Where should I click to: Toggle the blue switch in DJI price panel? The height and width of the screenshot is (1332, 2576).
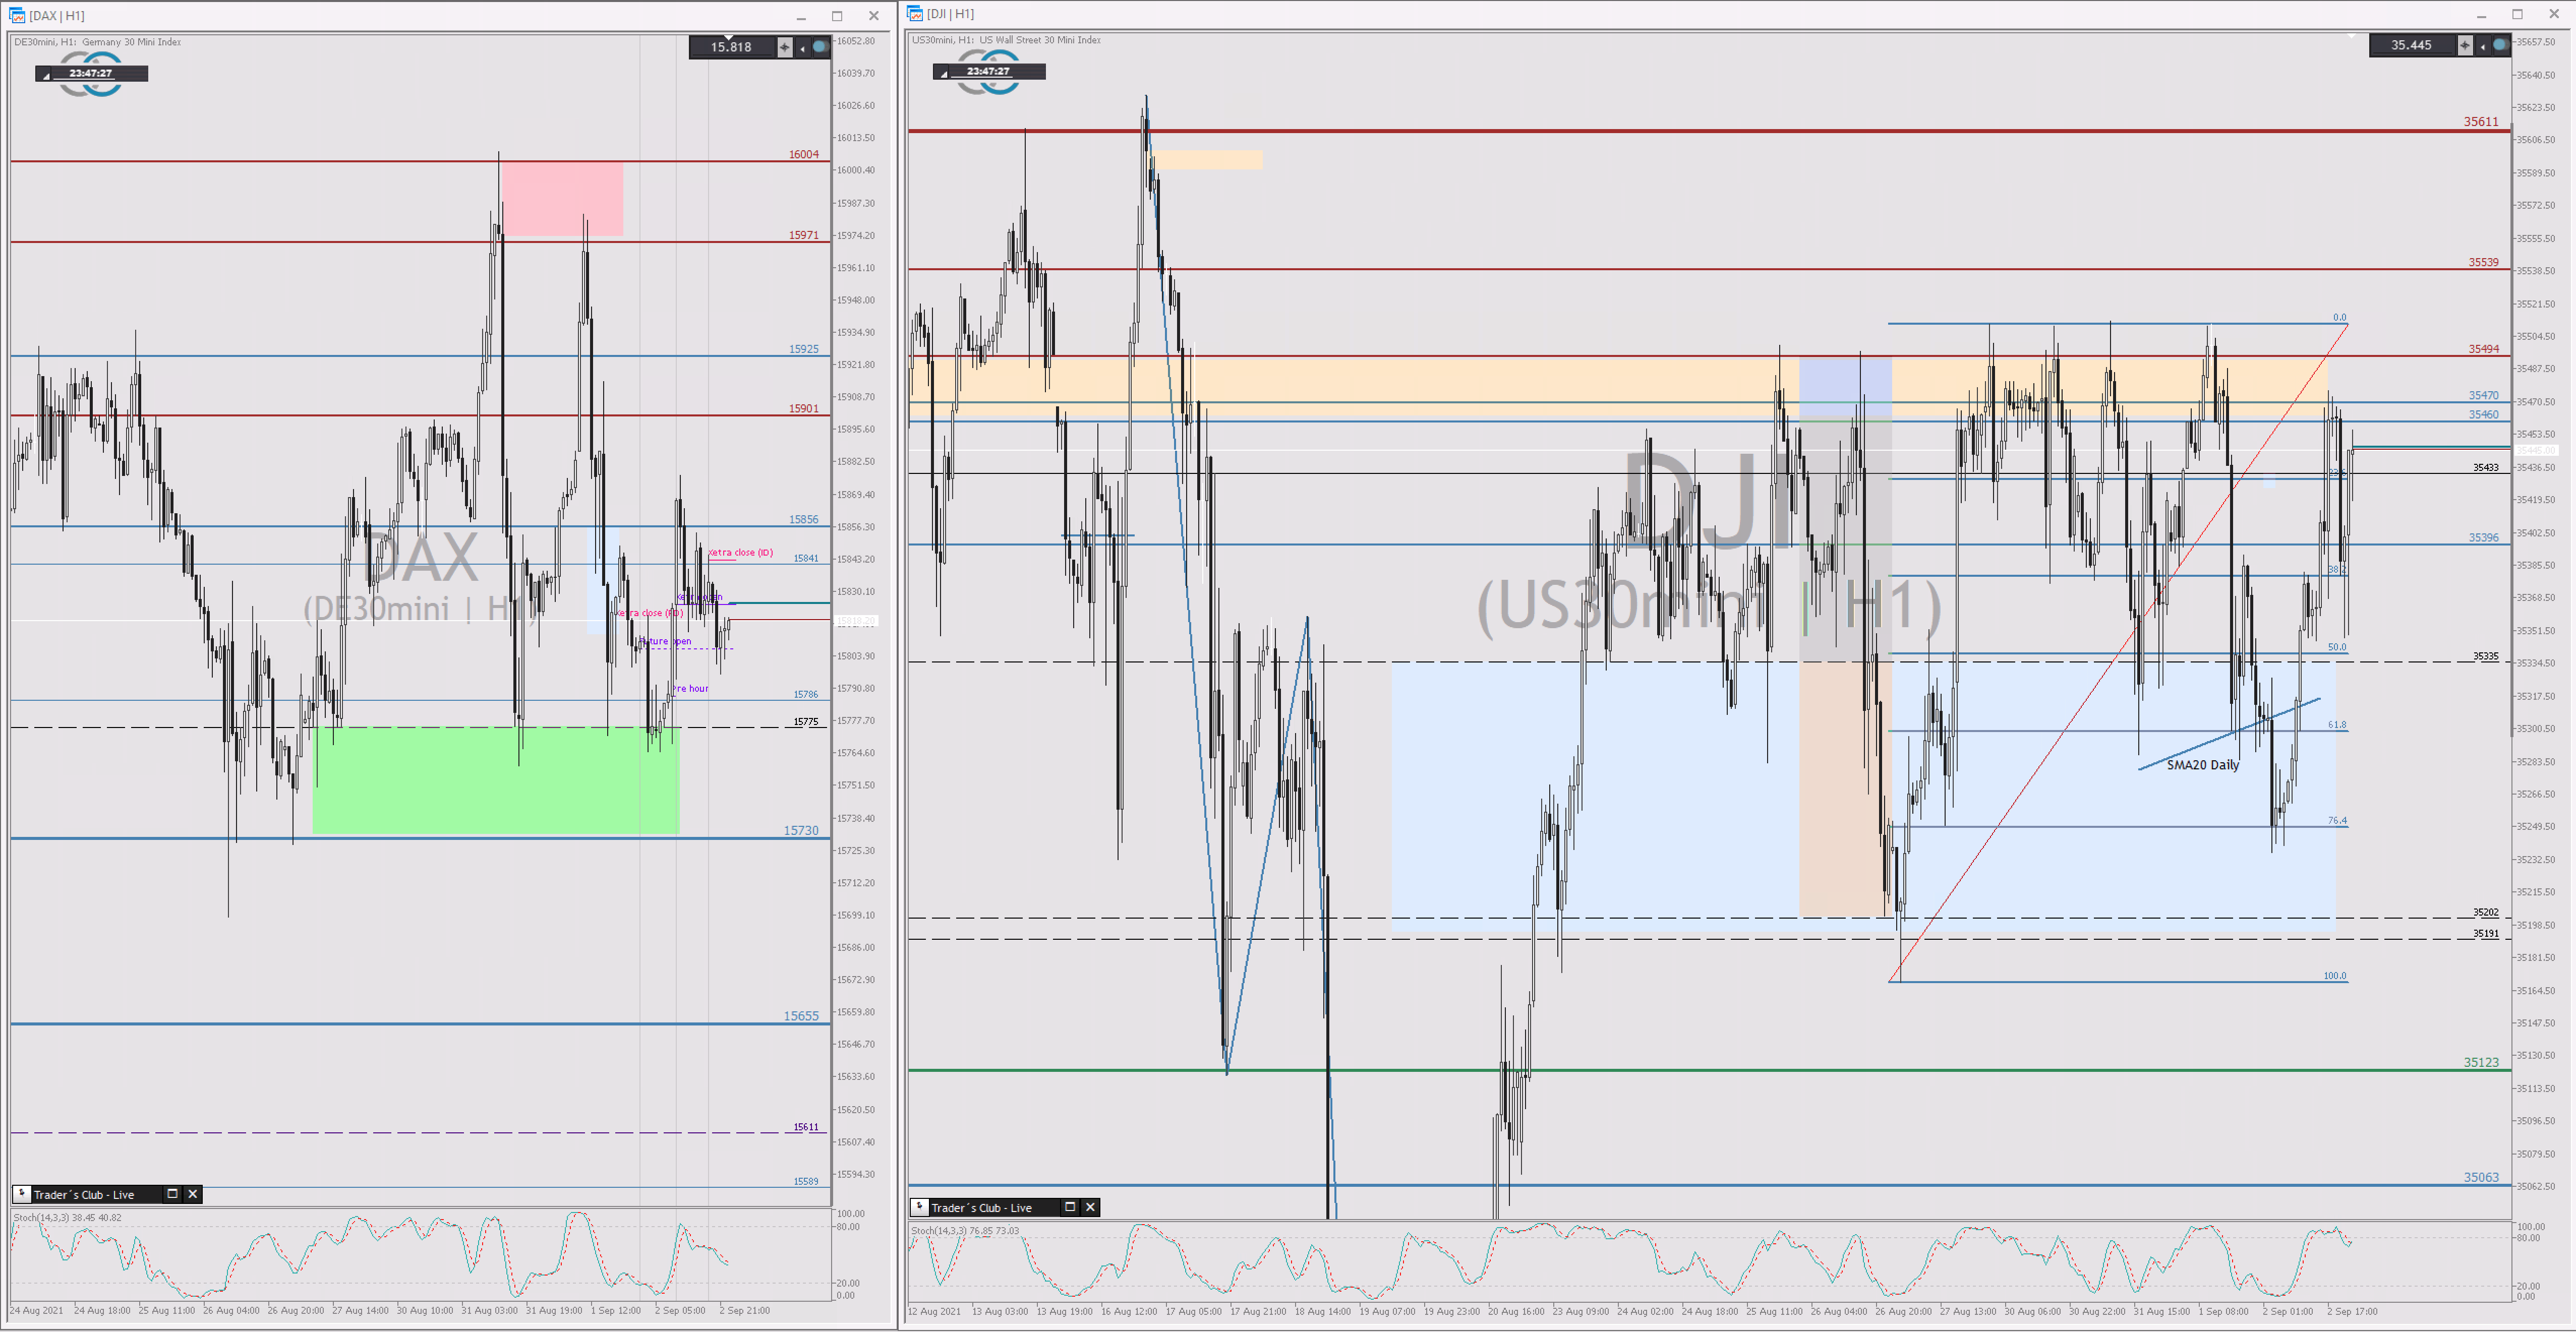[2500, 45]
